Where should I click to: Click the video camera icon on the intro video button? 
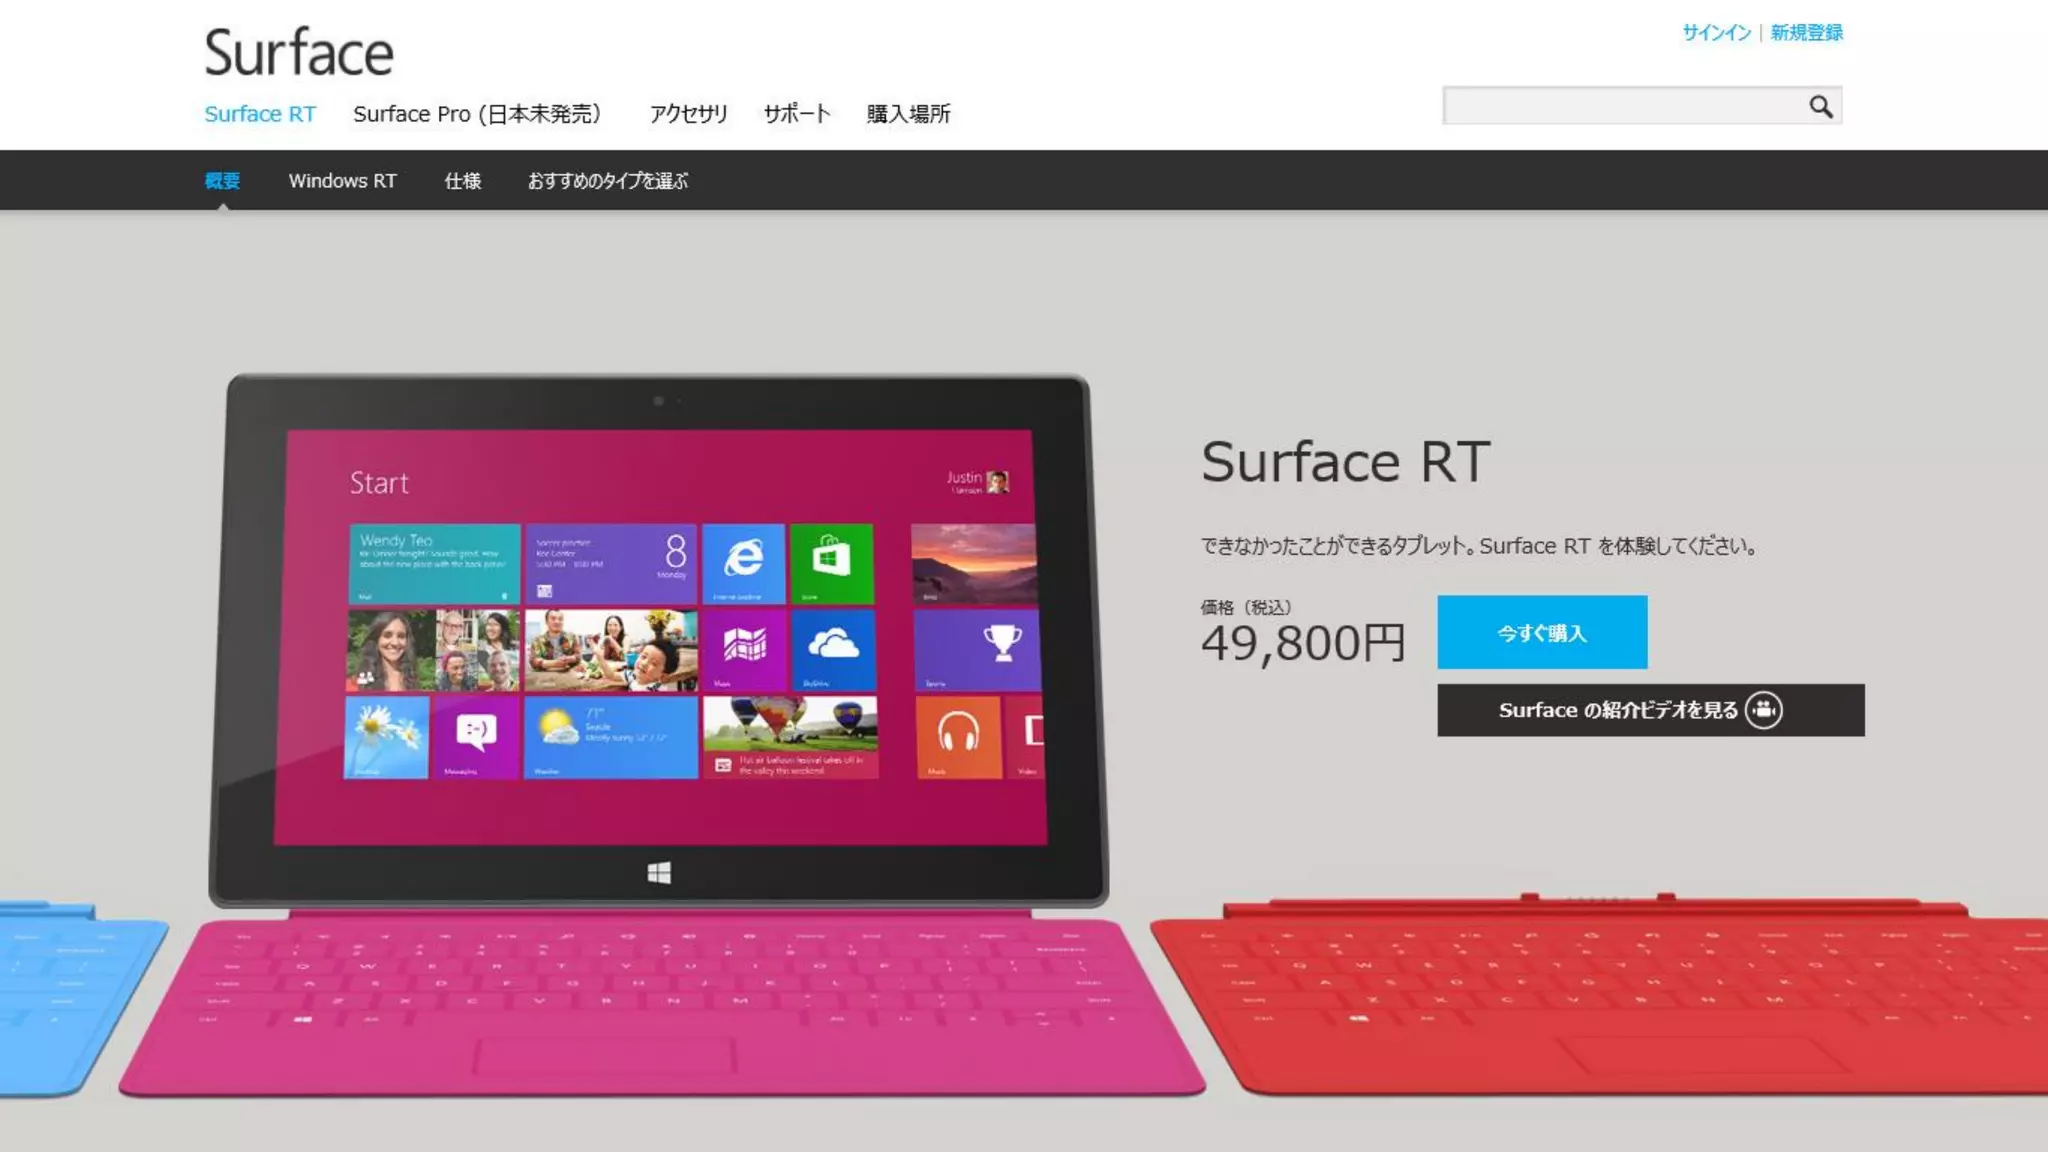point(1764,710)
